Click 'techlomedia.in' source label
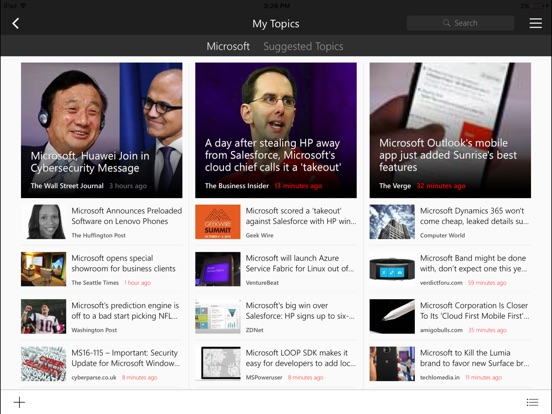Viewport: 552px width, 414px height. pyautogui.click(x=440, y=377)
